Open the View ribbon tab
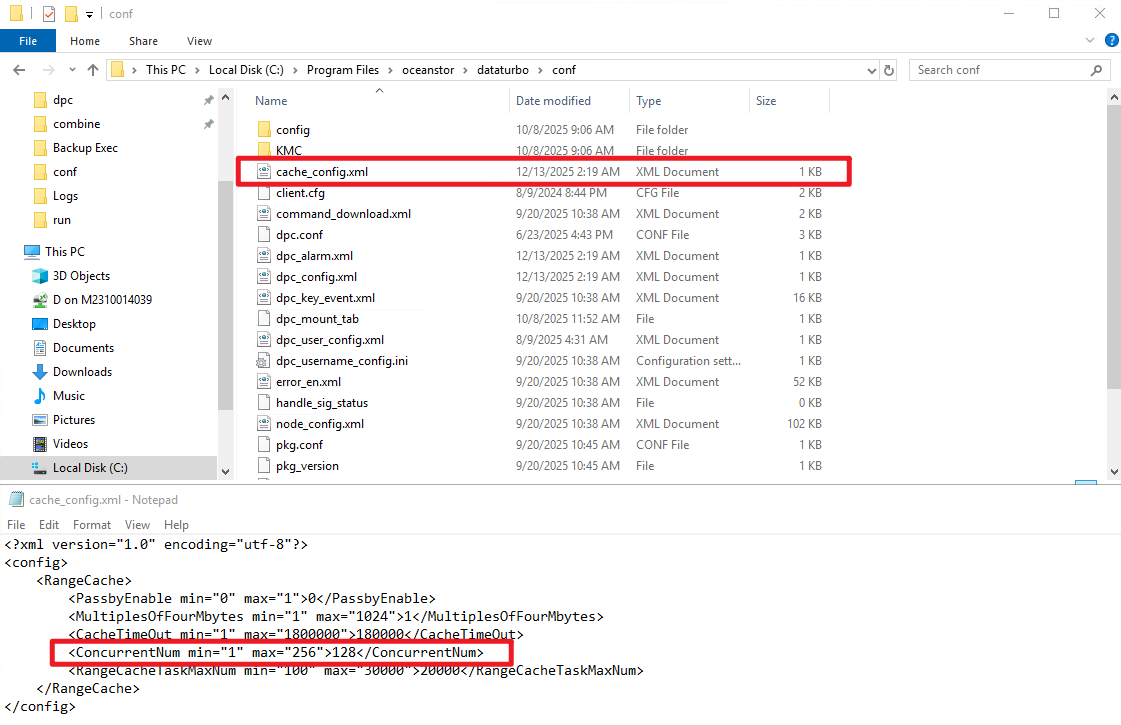This screenshot has width=1121, height=725. (199, 41)
